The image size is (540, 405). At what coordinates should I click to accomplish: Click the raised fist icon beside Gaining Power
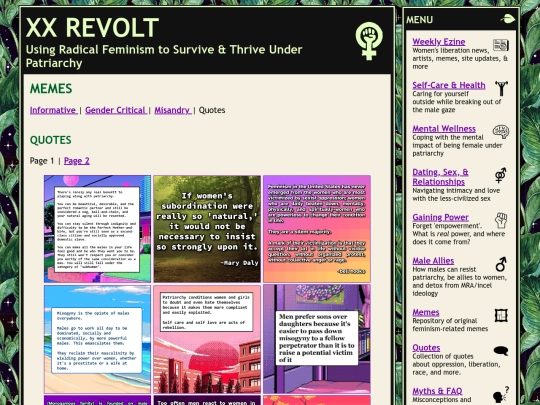501,220
